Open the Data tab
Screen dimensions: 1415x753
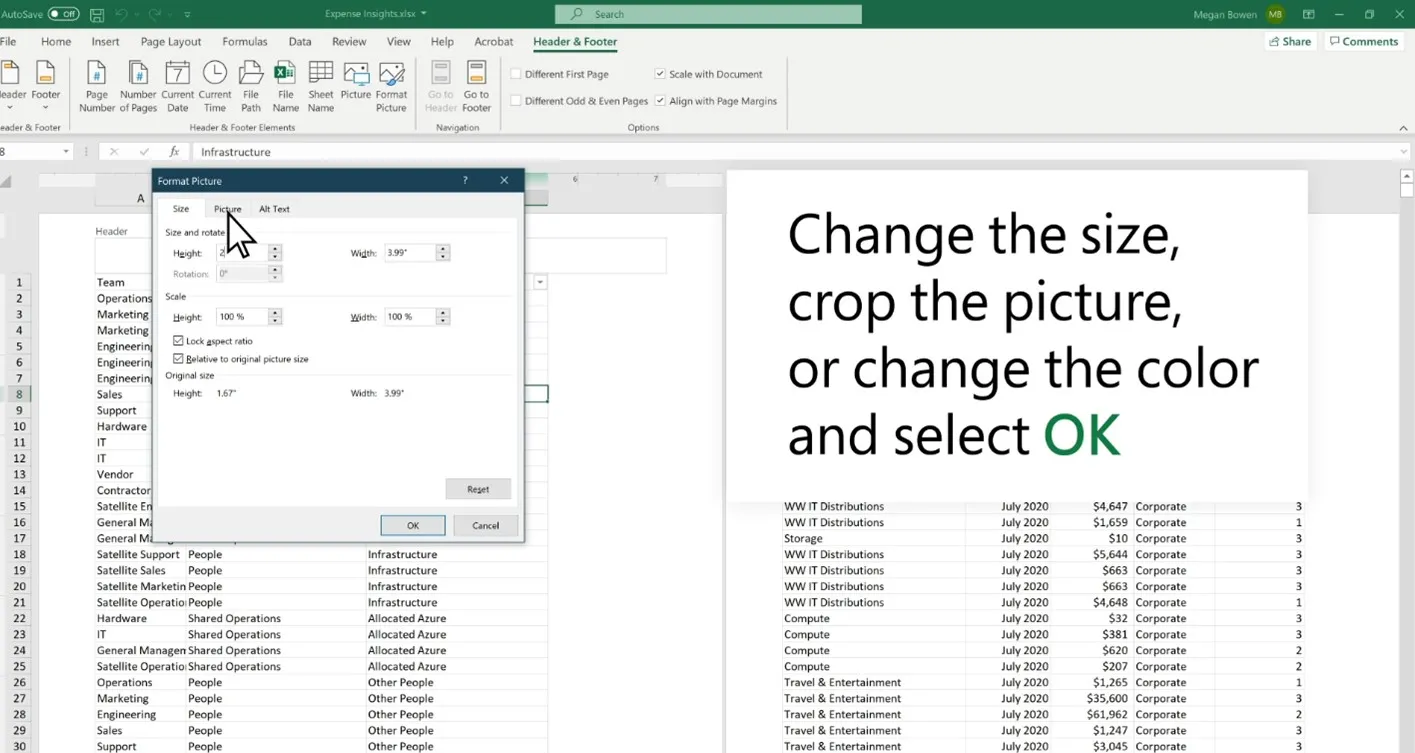pyautogui.click(x=300, y=42)
